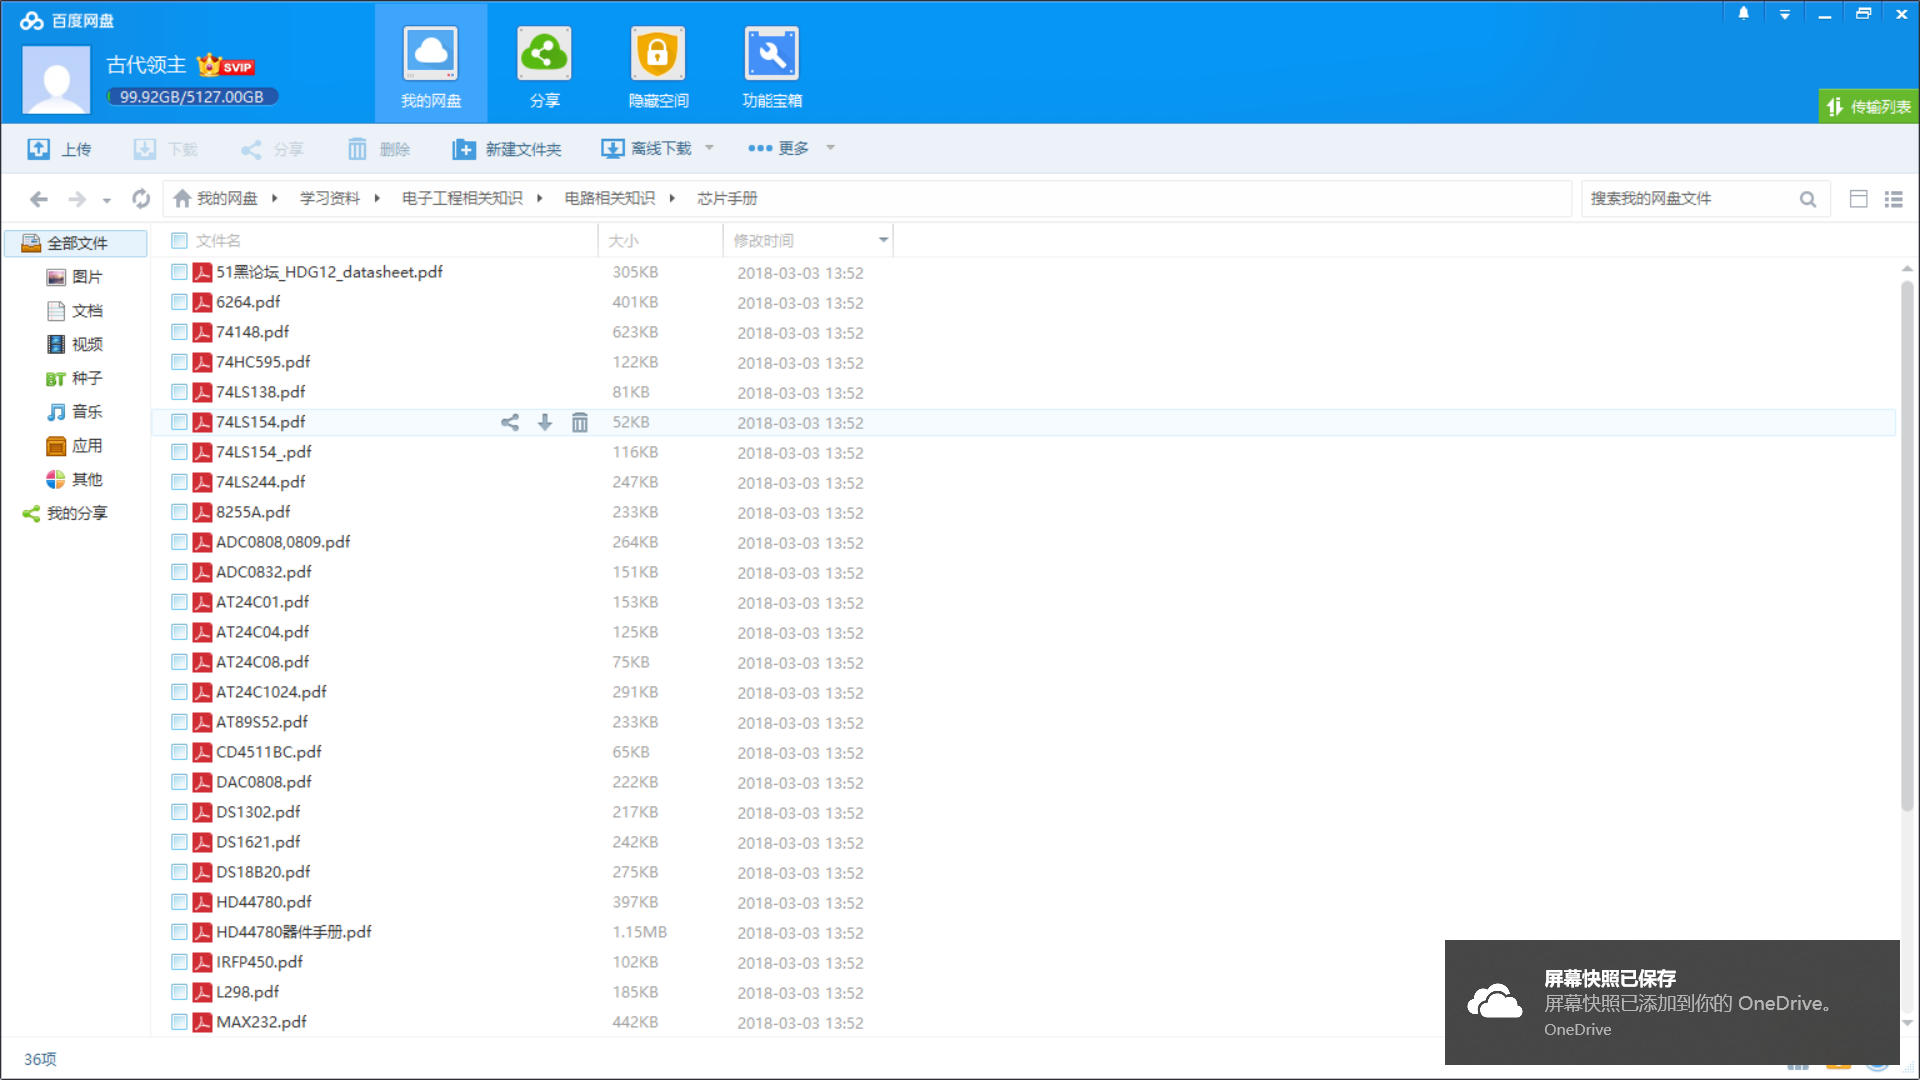Open the 隐藏空间 tab
Viewport: 1920px width, 1080px height.
coord(658,66)
